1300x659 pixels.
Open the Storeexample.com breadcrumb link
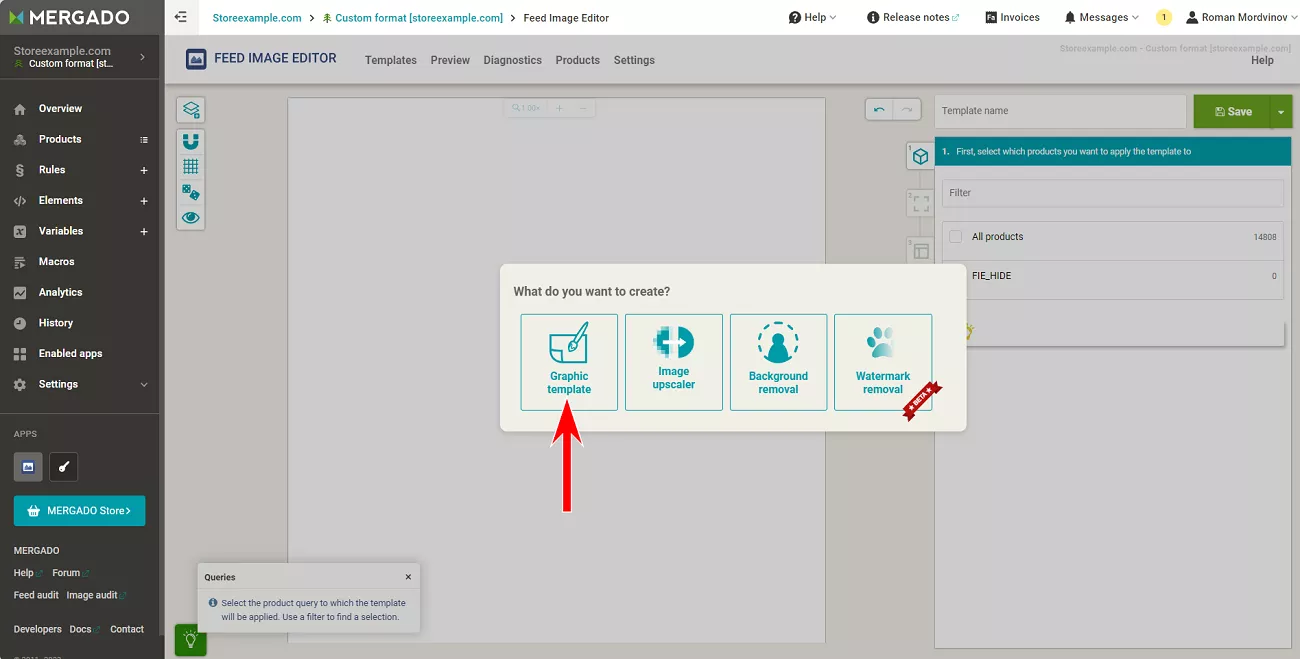point(257,18)
